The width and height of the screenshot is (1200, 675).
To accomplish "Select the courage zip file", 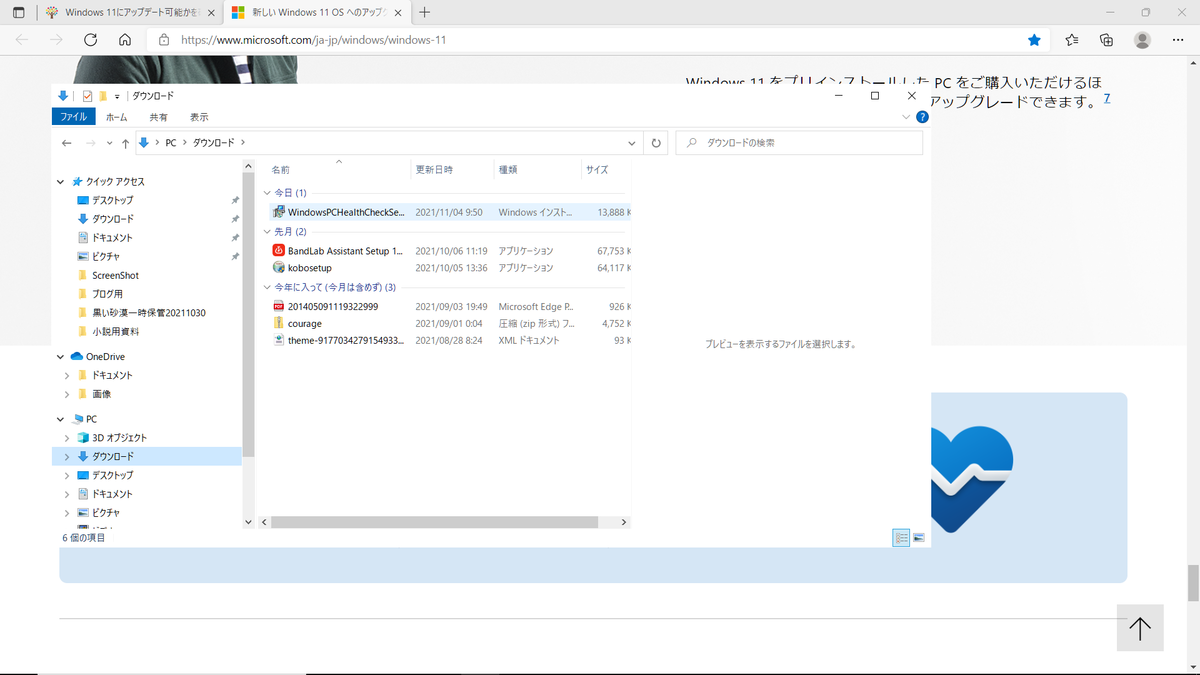I will tap(304, 323).
